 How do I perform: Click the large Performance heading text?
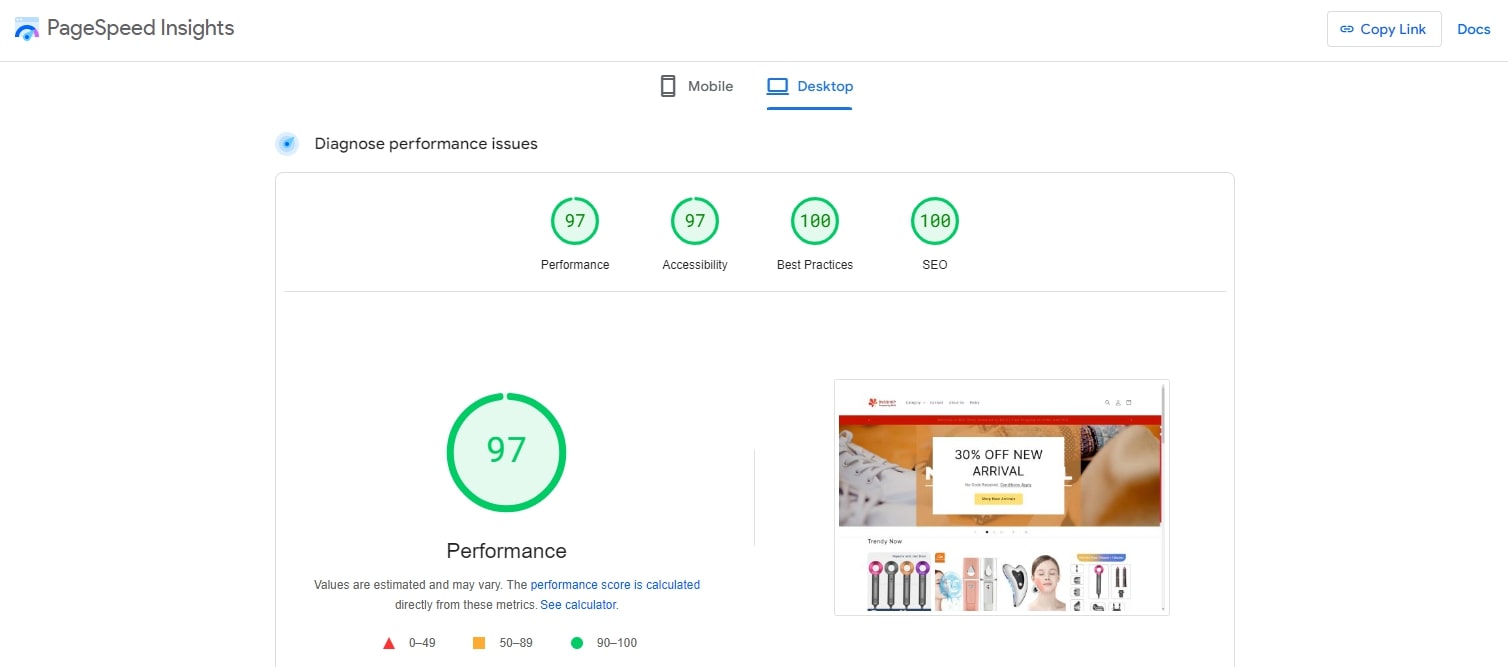tap(506, 551)
